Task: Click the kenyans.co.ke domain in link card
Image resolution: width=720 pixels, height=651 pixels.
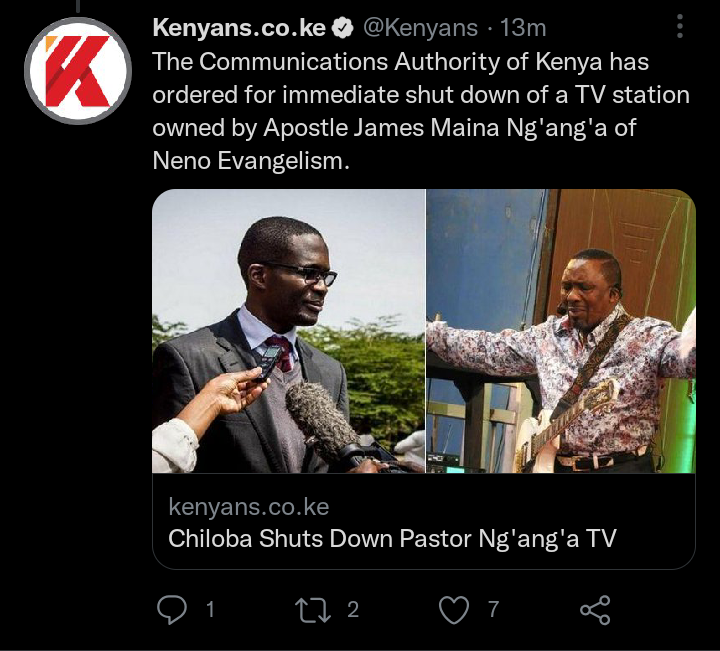Action: coord(248,506)
